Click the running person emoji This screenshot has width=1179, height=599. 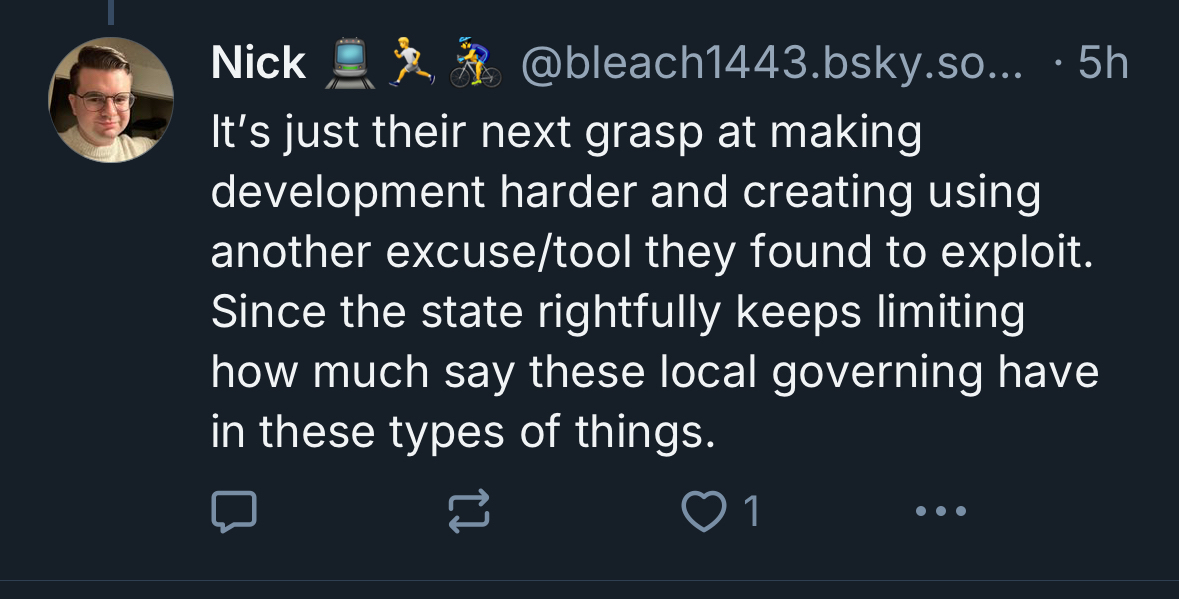click(408, 64)
